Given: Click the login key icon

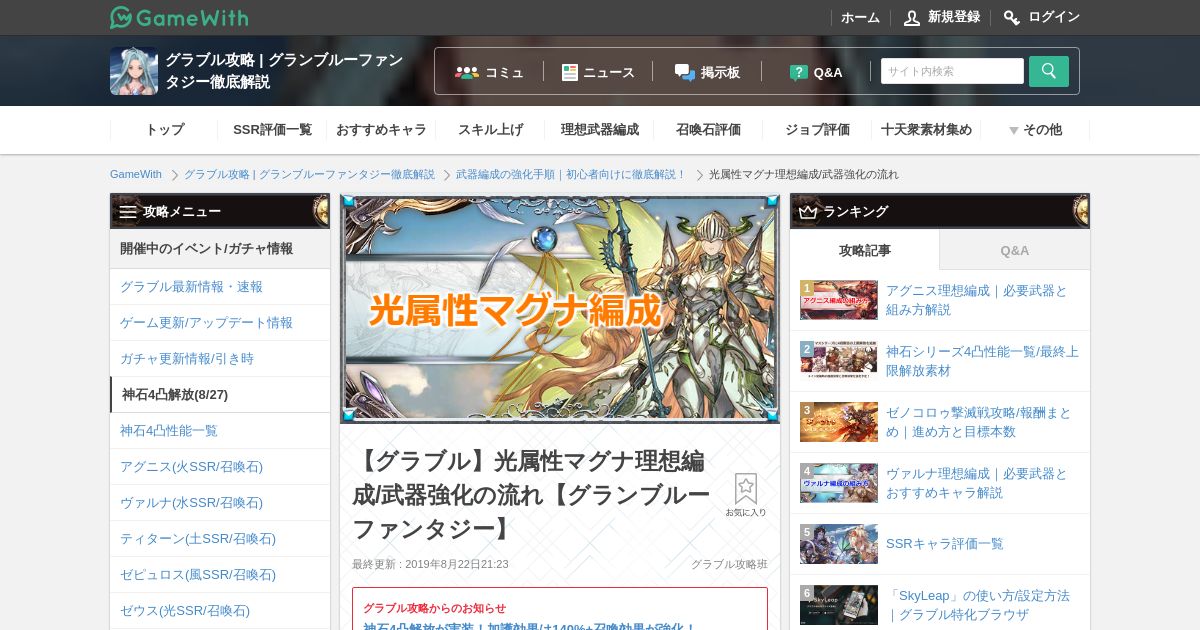Looking at the screenshot, I should 1012,17.
